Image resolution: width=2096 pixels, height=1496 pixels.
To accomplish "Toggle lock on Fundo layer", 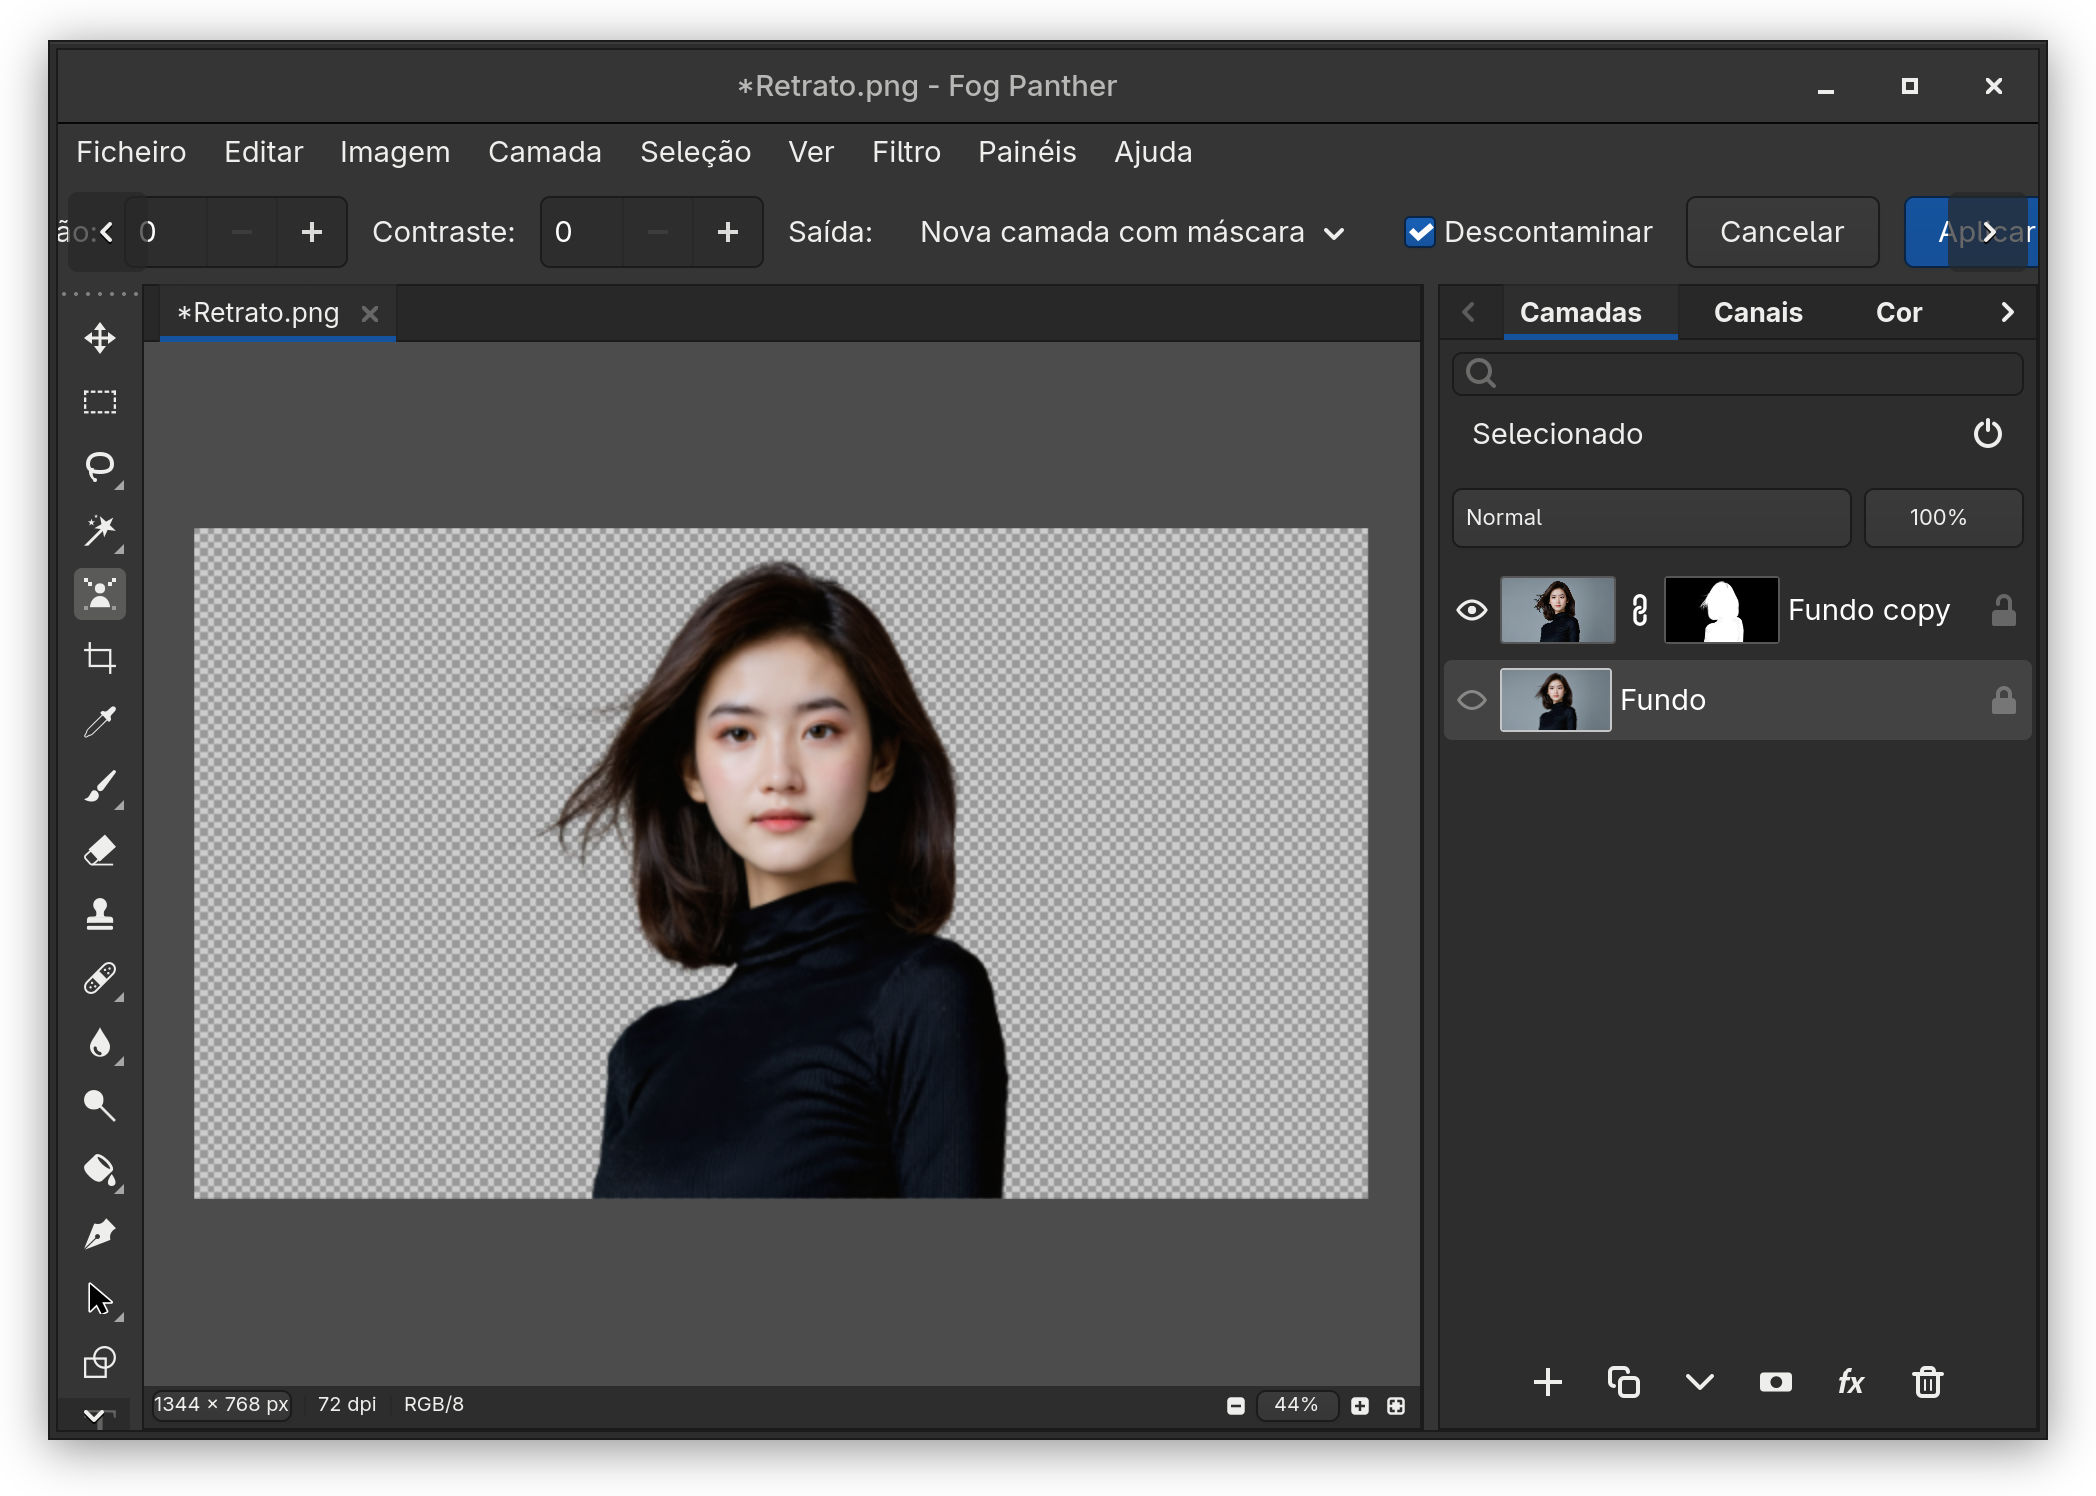I will pyautogui.click(x=2003, y=700).
